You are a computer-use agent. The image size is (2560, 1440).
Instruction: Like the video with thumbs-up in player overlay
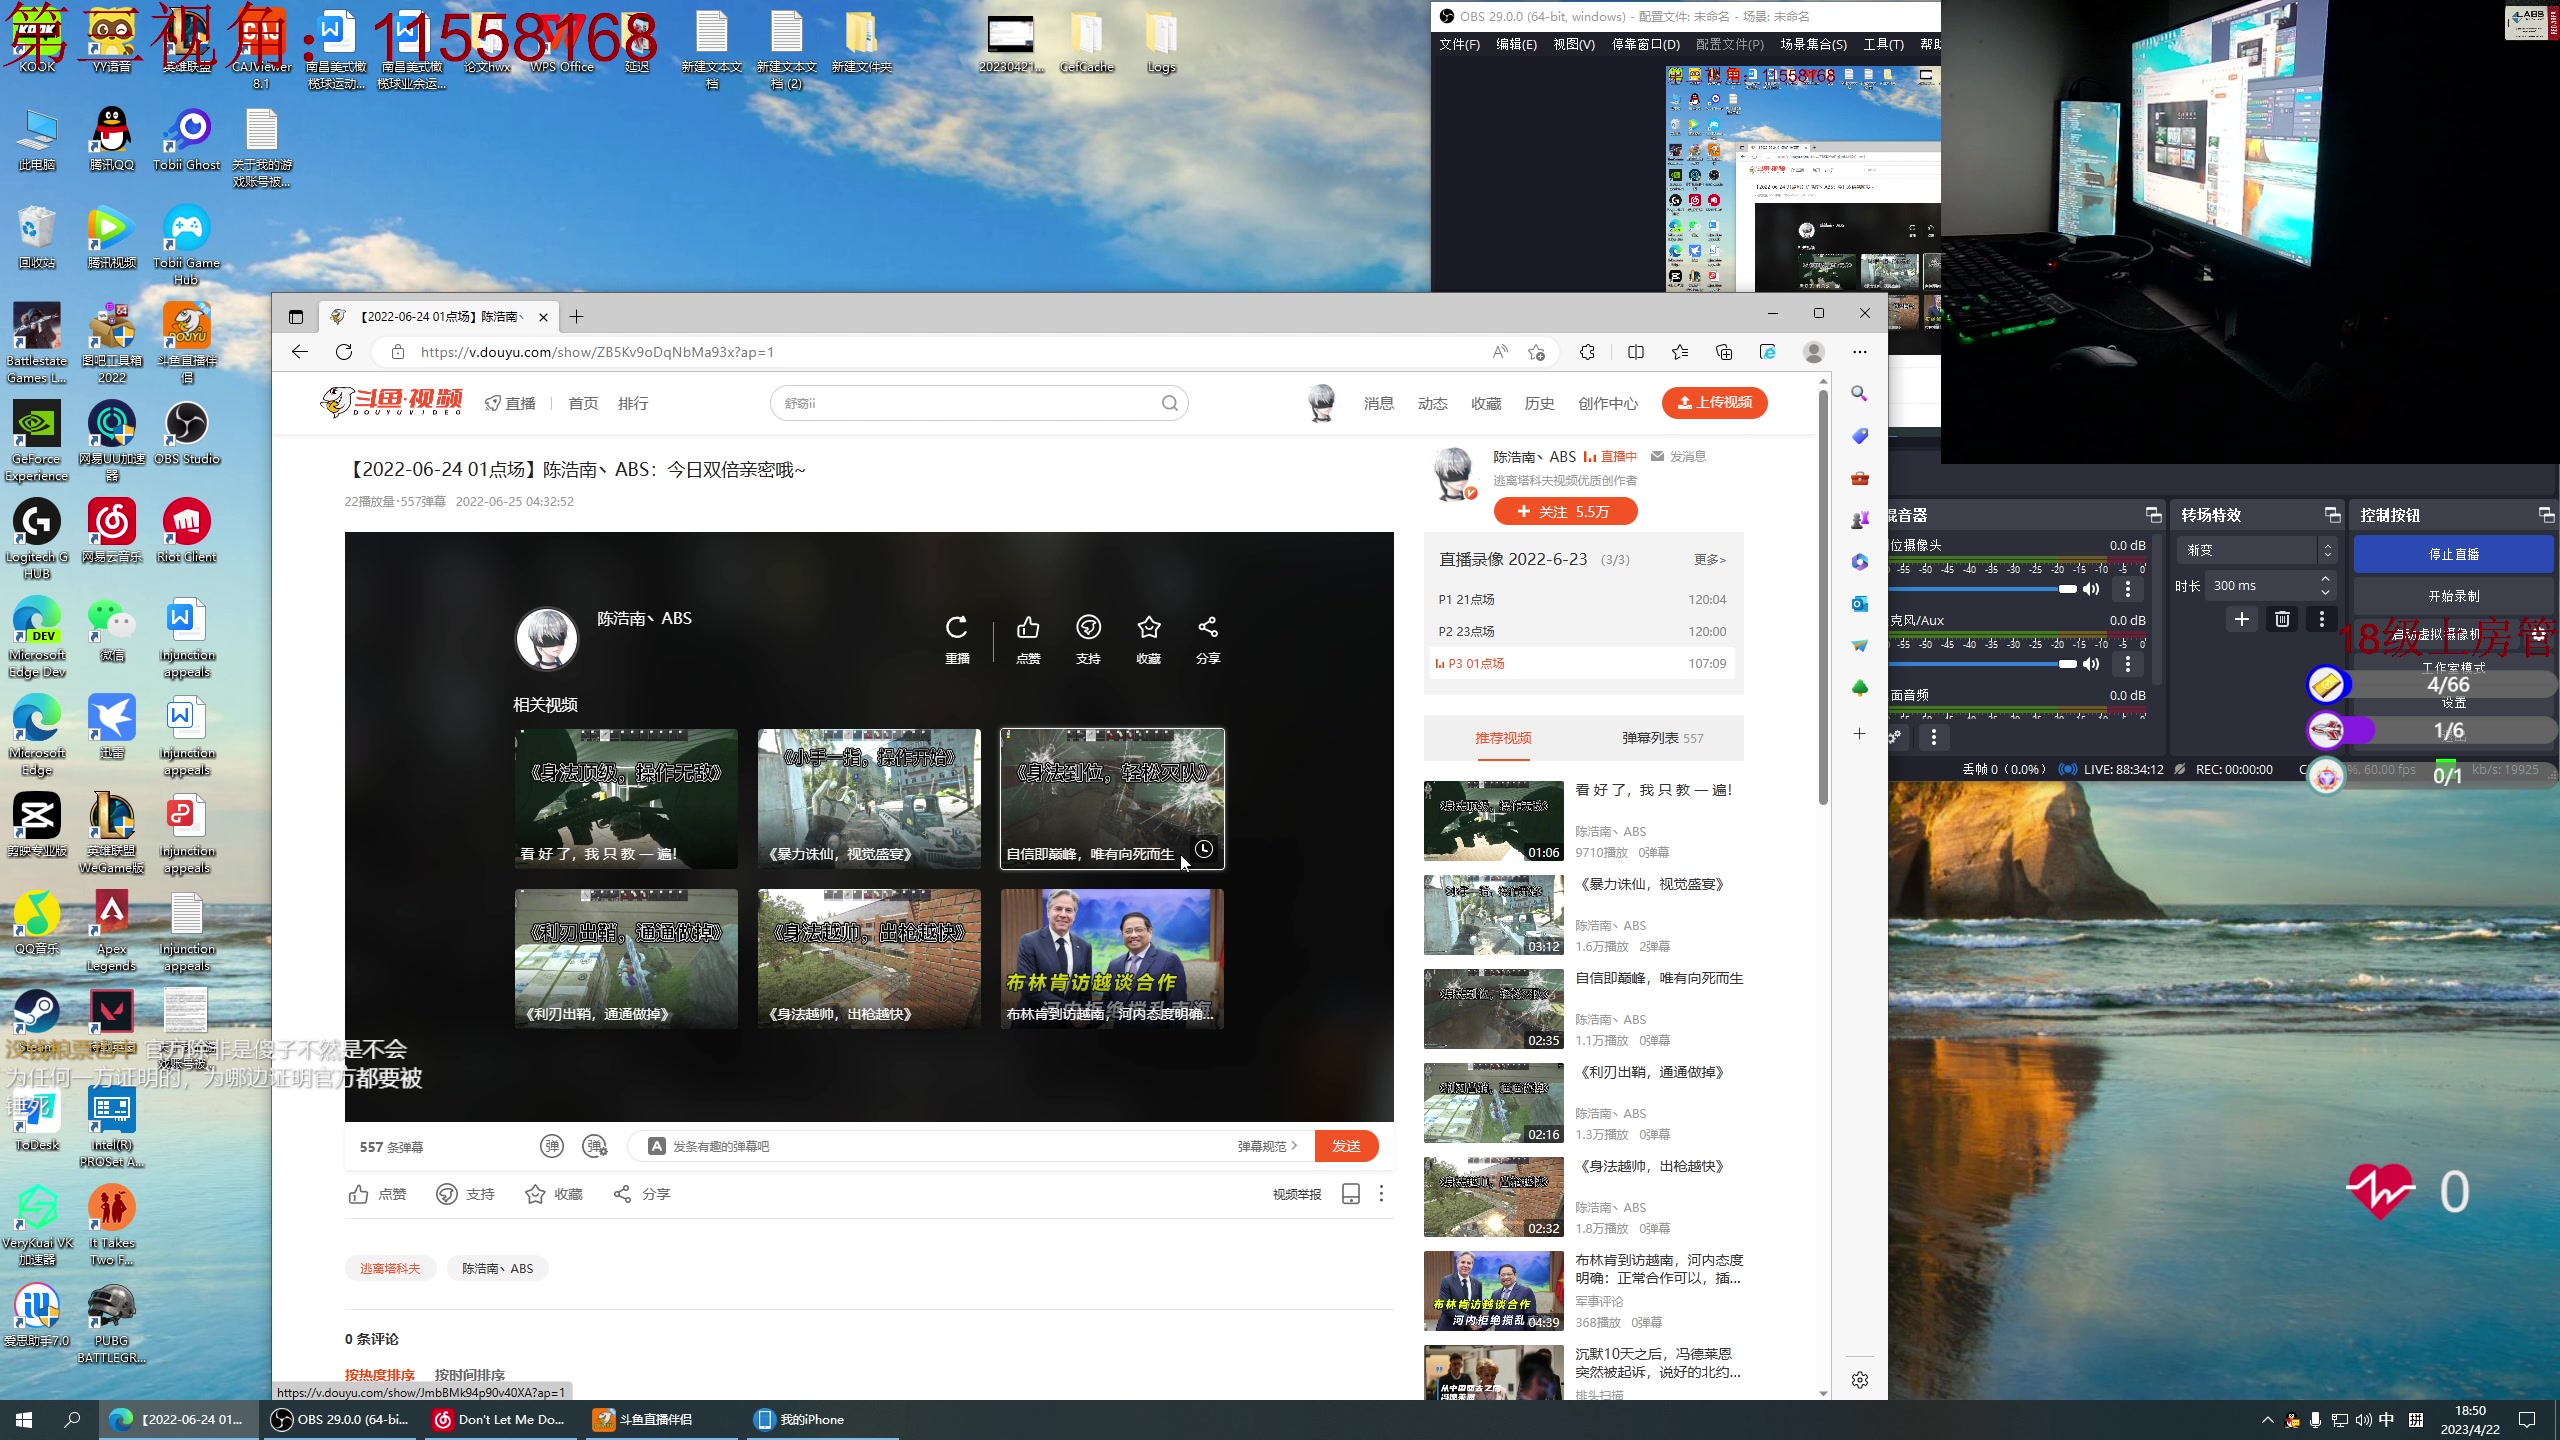point(1027,628)
